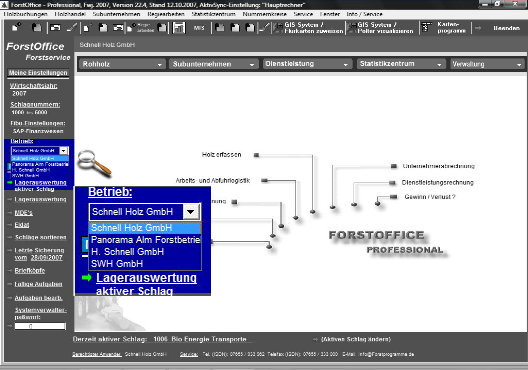Screen dimensions: 528x370
Task: Click the Beenden exit arrow button
Action: tap(478, 28)
